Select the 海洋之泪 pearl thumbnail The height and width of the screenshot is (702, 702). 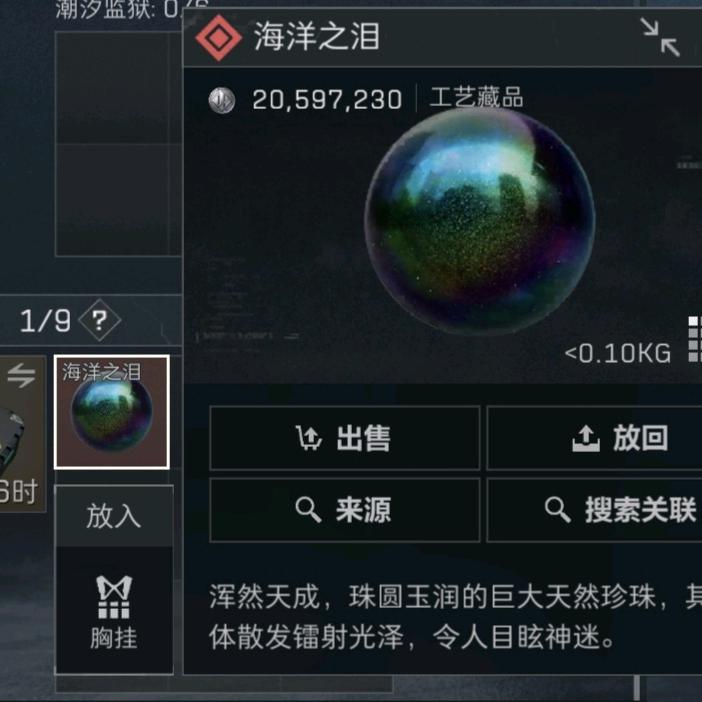coord(112,412)
